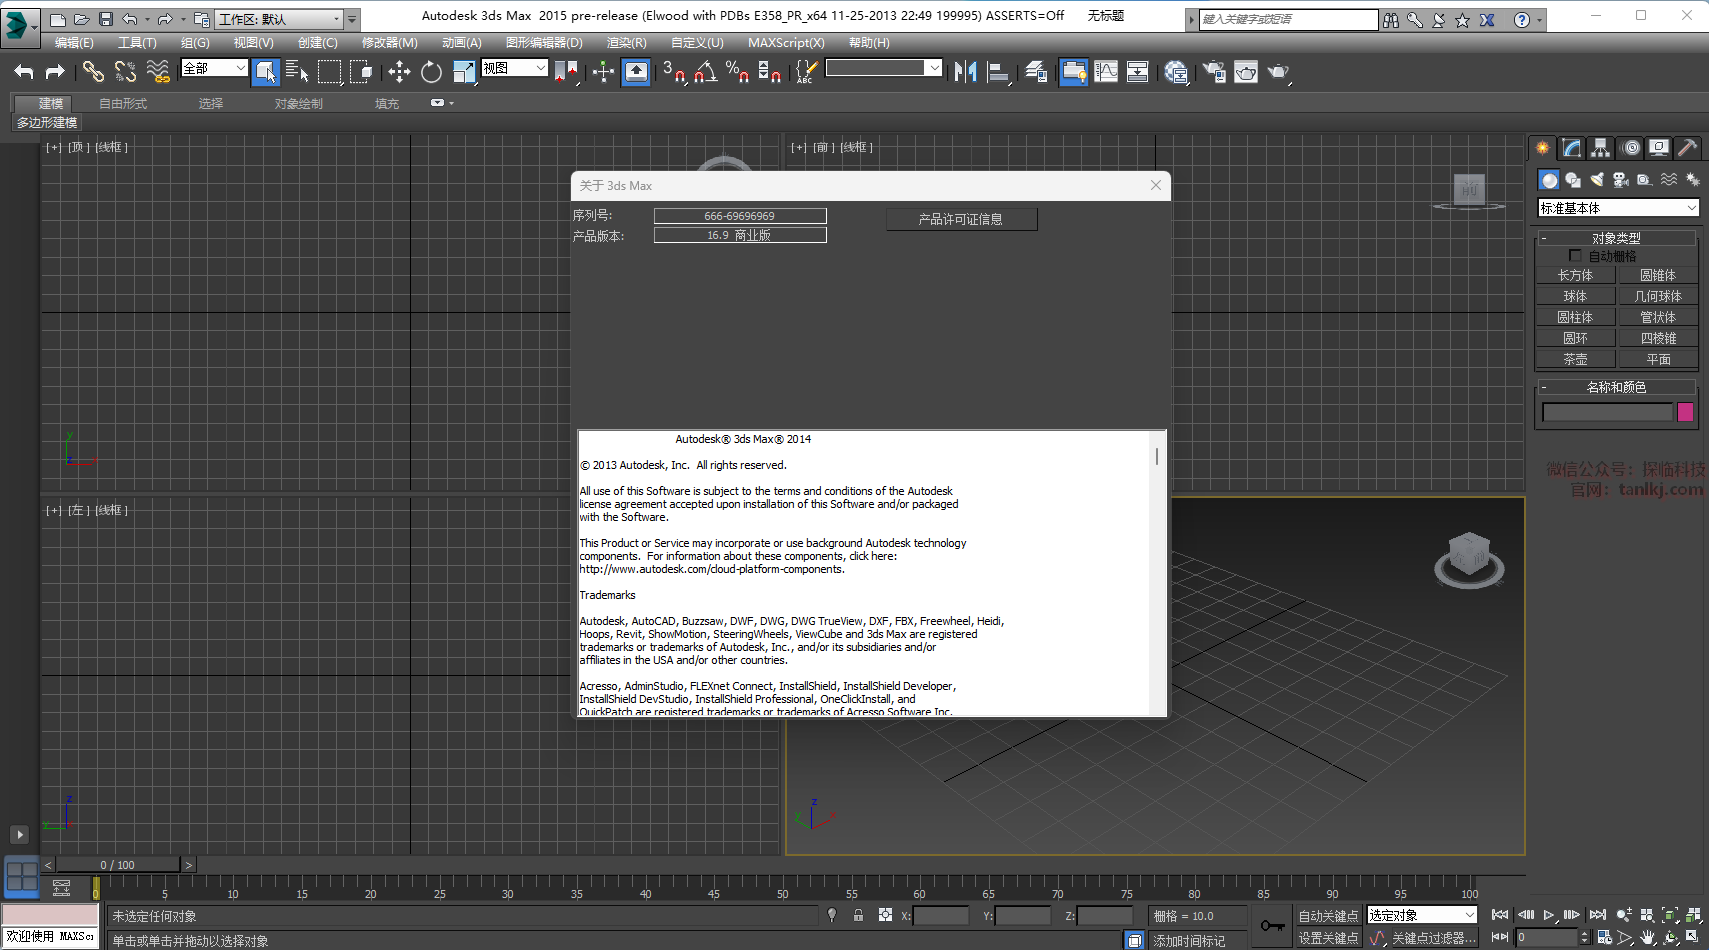
Task: Open the Material Editor from toolbar
Action: [x=1176, y=71]
